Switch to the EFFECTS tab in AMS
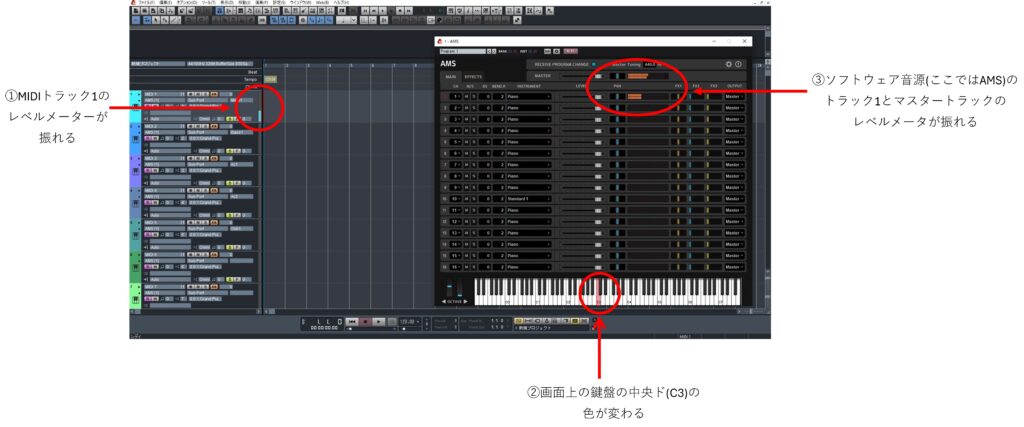 473,76
